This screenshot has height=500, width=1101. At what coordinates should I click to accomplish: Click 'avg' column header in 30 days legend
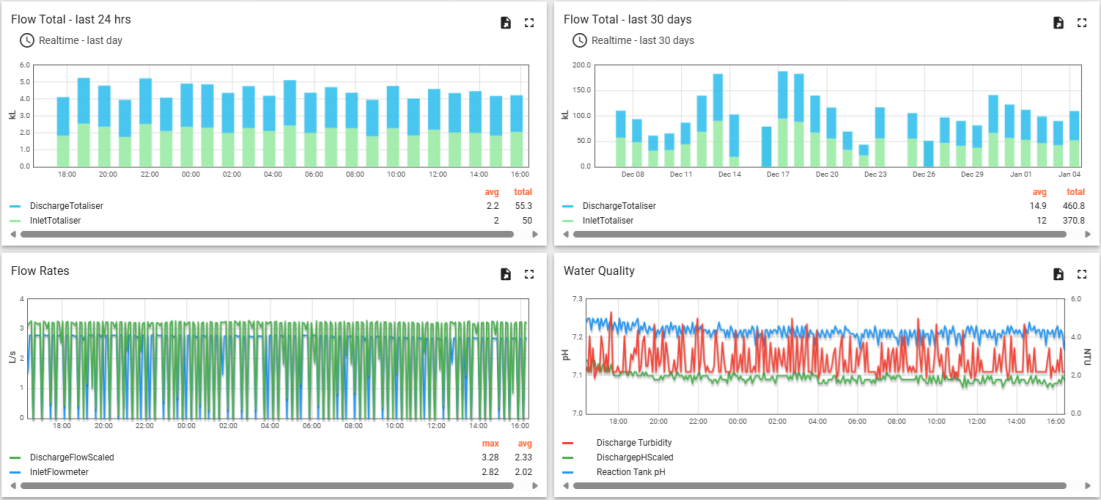1039,192
